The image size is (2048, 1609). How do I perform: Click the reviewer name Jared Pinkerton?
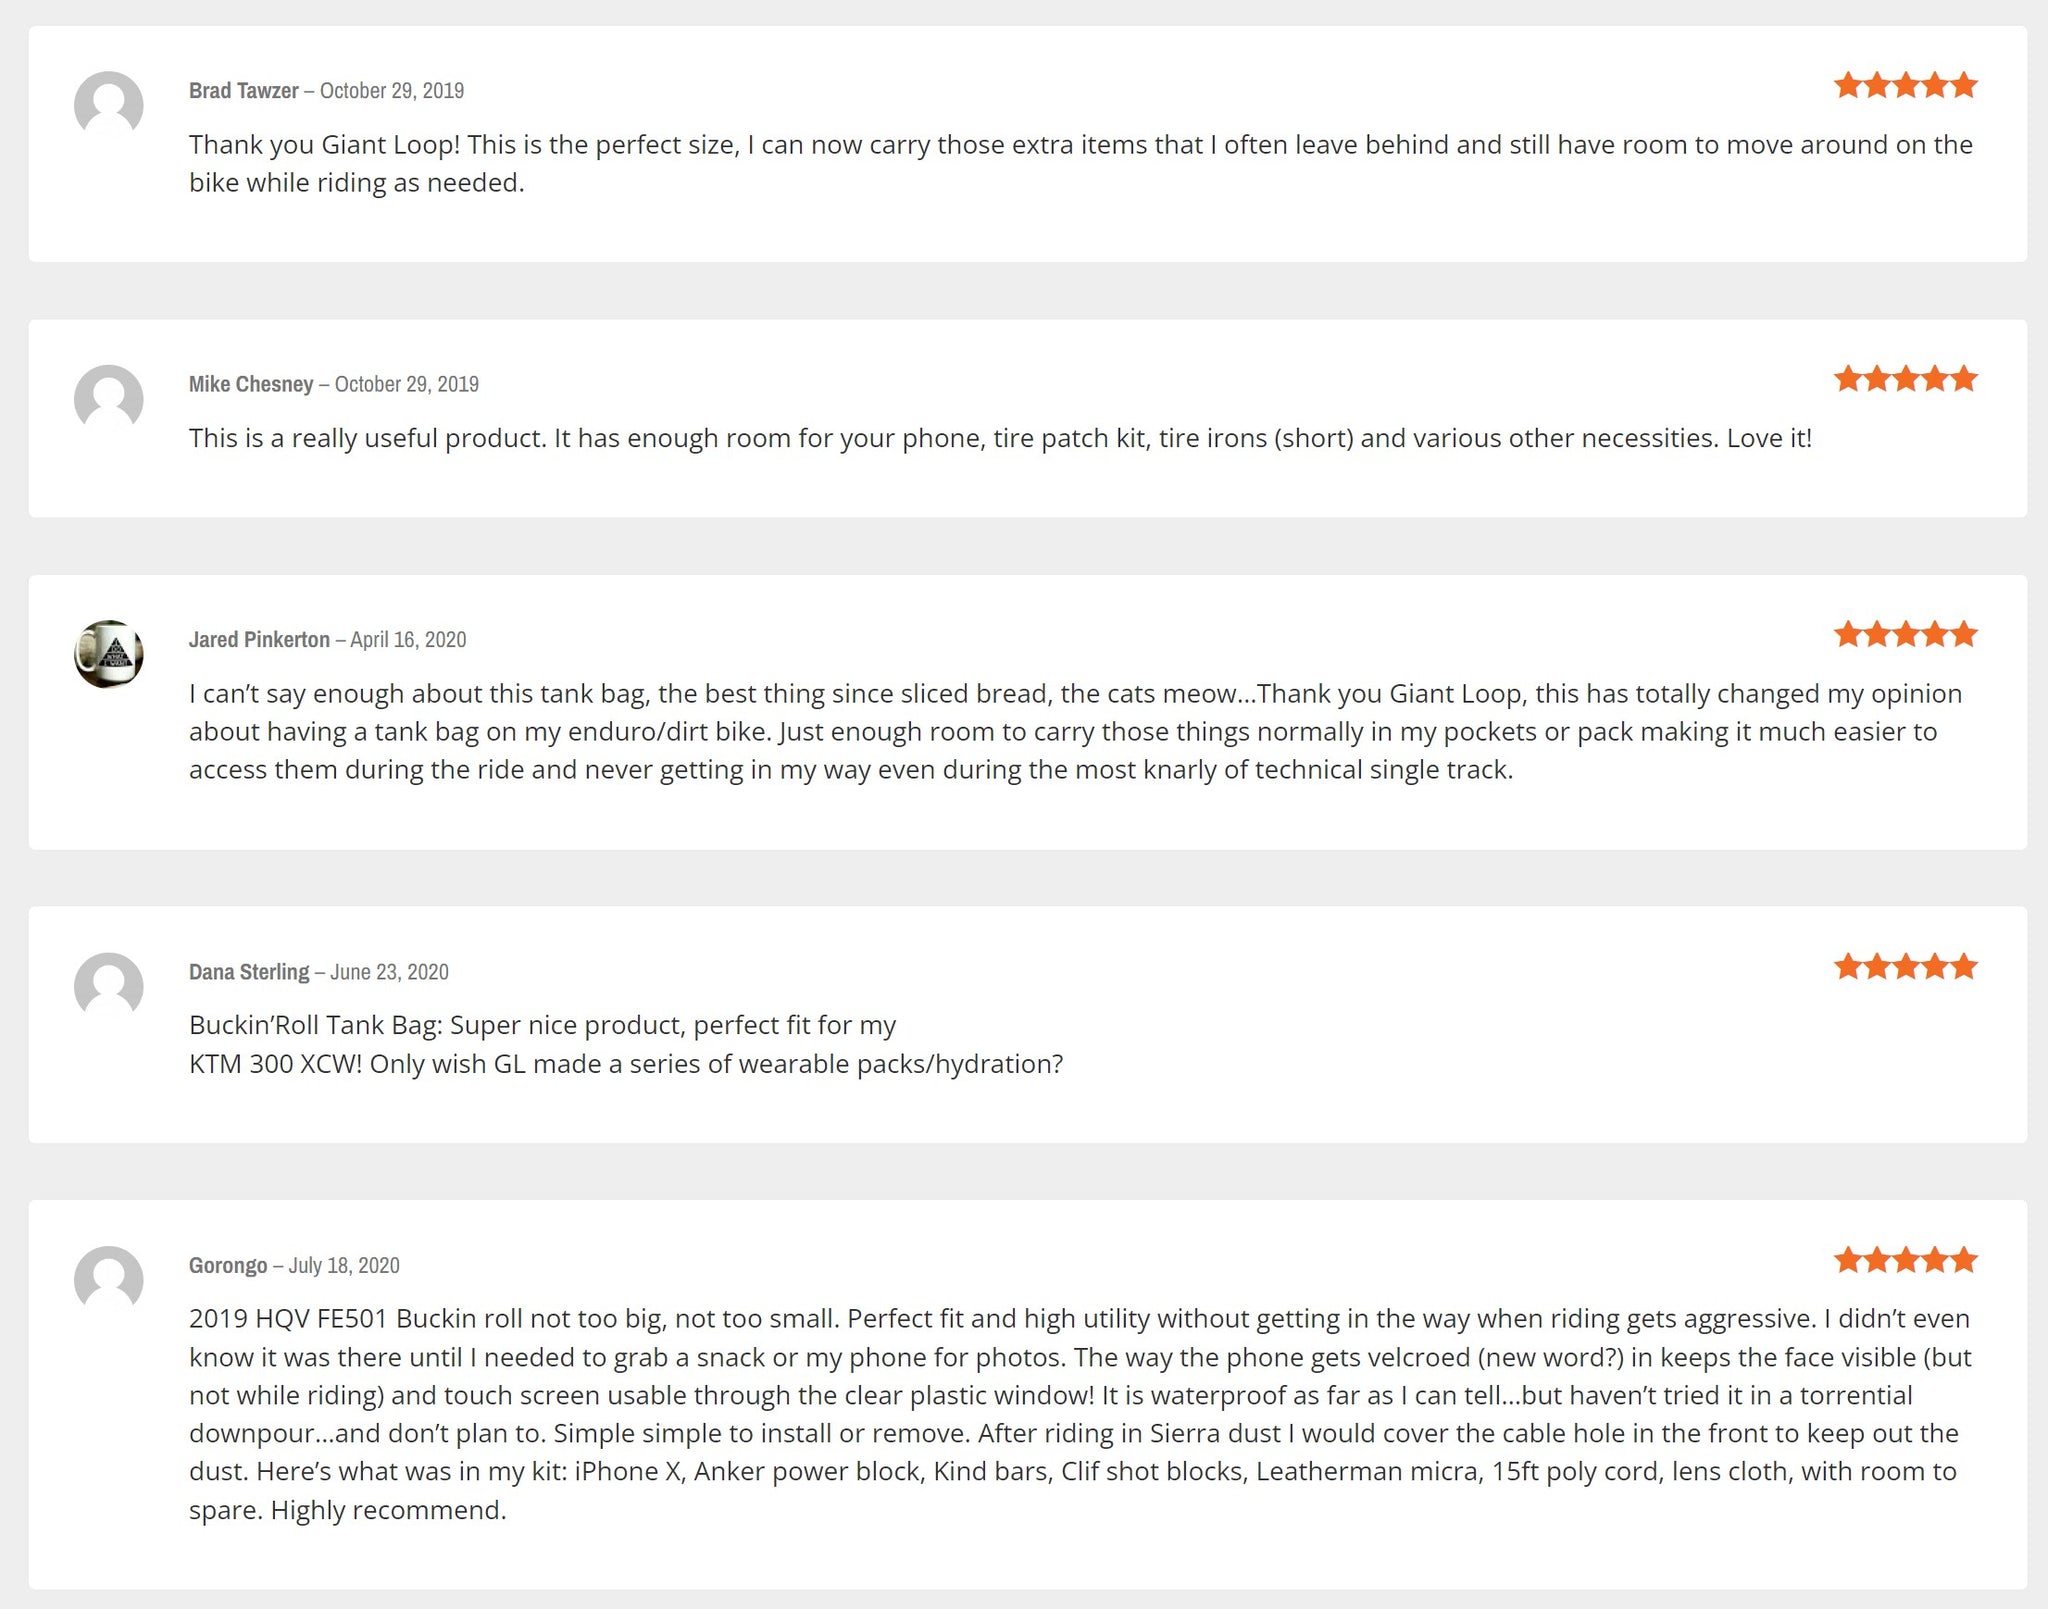259,640
